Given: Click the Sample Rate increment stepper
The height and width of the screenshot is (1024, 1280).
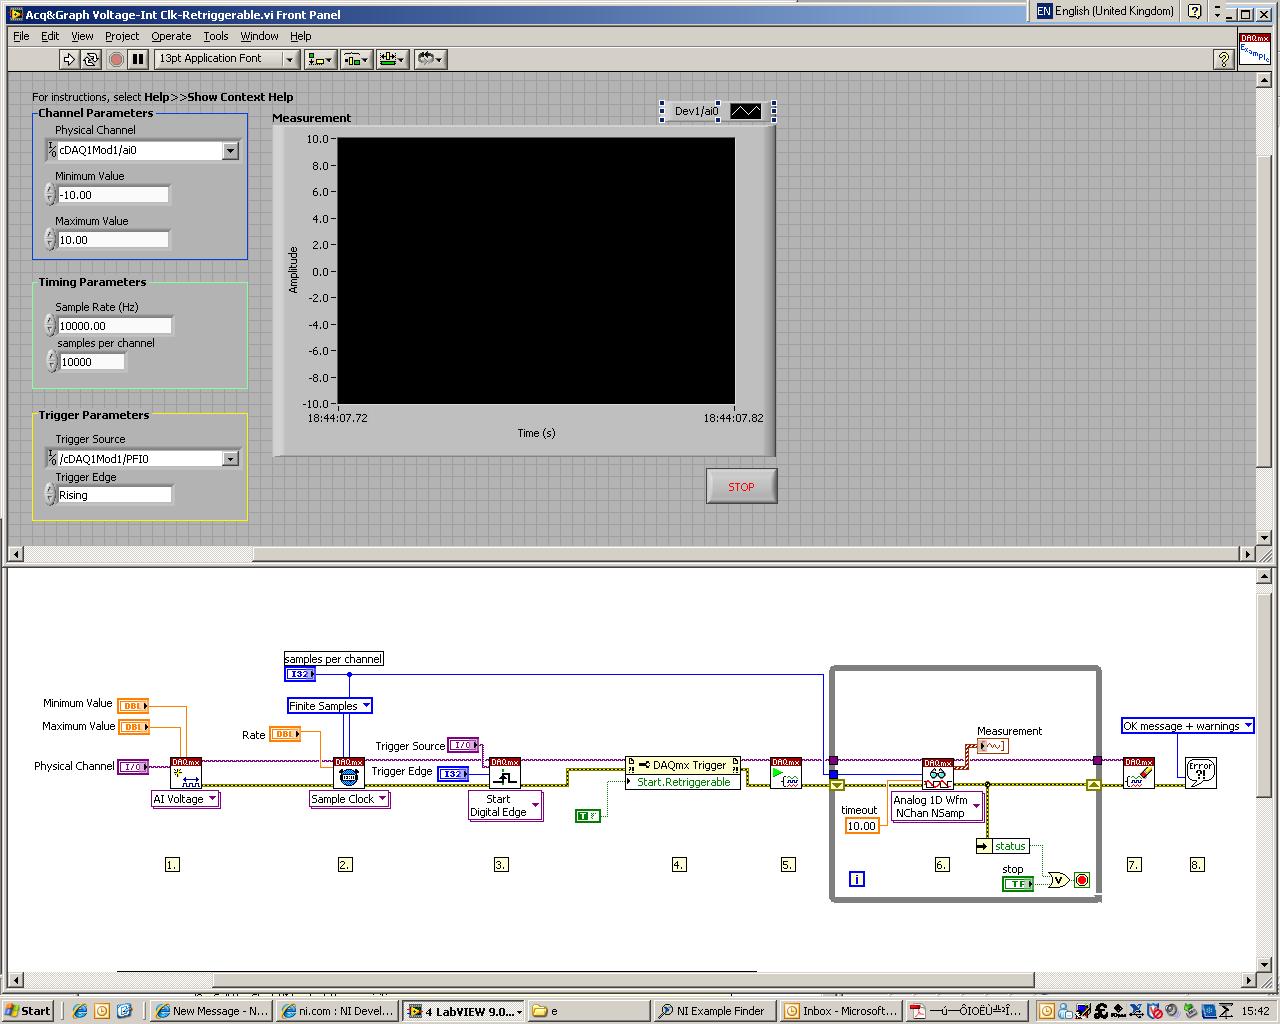Looking at the screenshot, I should click(50, 321).
